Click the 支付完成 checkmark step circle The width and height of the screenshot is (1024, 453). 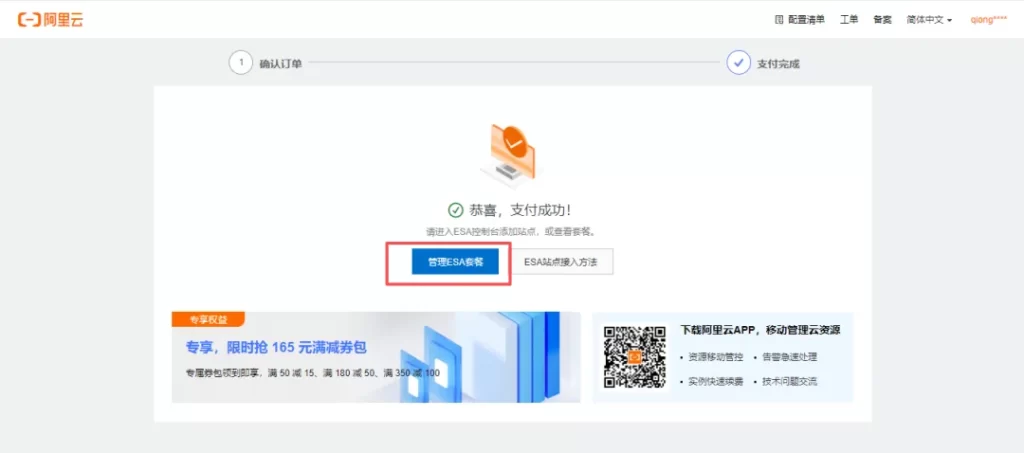click(738, 63)
